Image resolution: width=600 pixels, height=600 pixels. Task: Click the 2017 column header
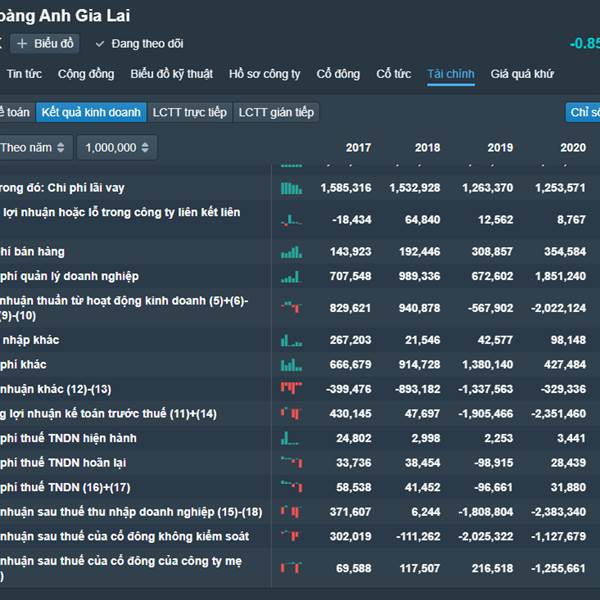click(358, 148)
